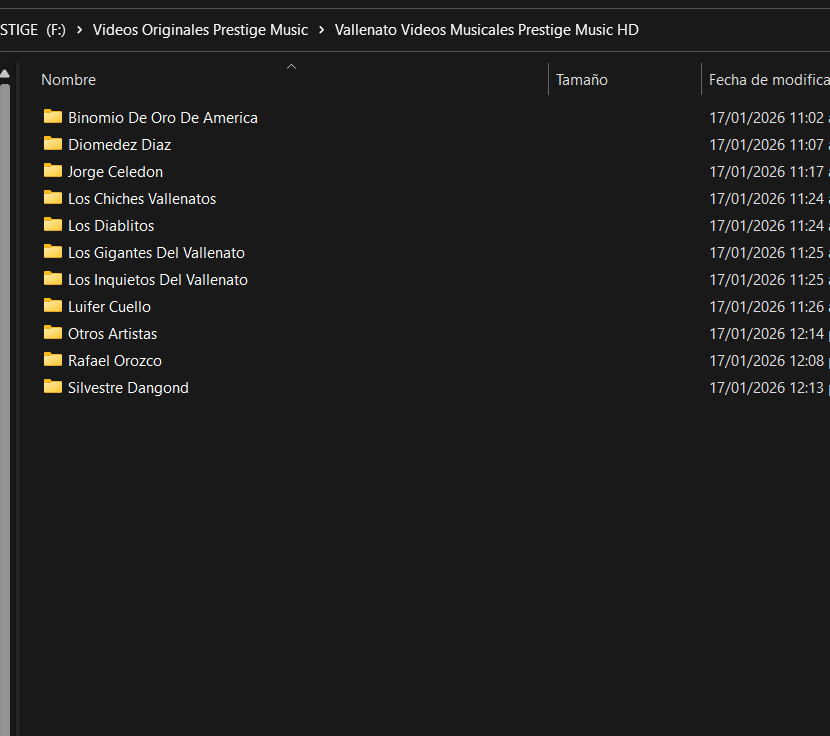Expand chevron after Videos Originales Prestige Music
830x736 pixels.
pyautogui.click(x=321, y=30)
